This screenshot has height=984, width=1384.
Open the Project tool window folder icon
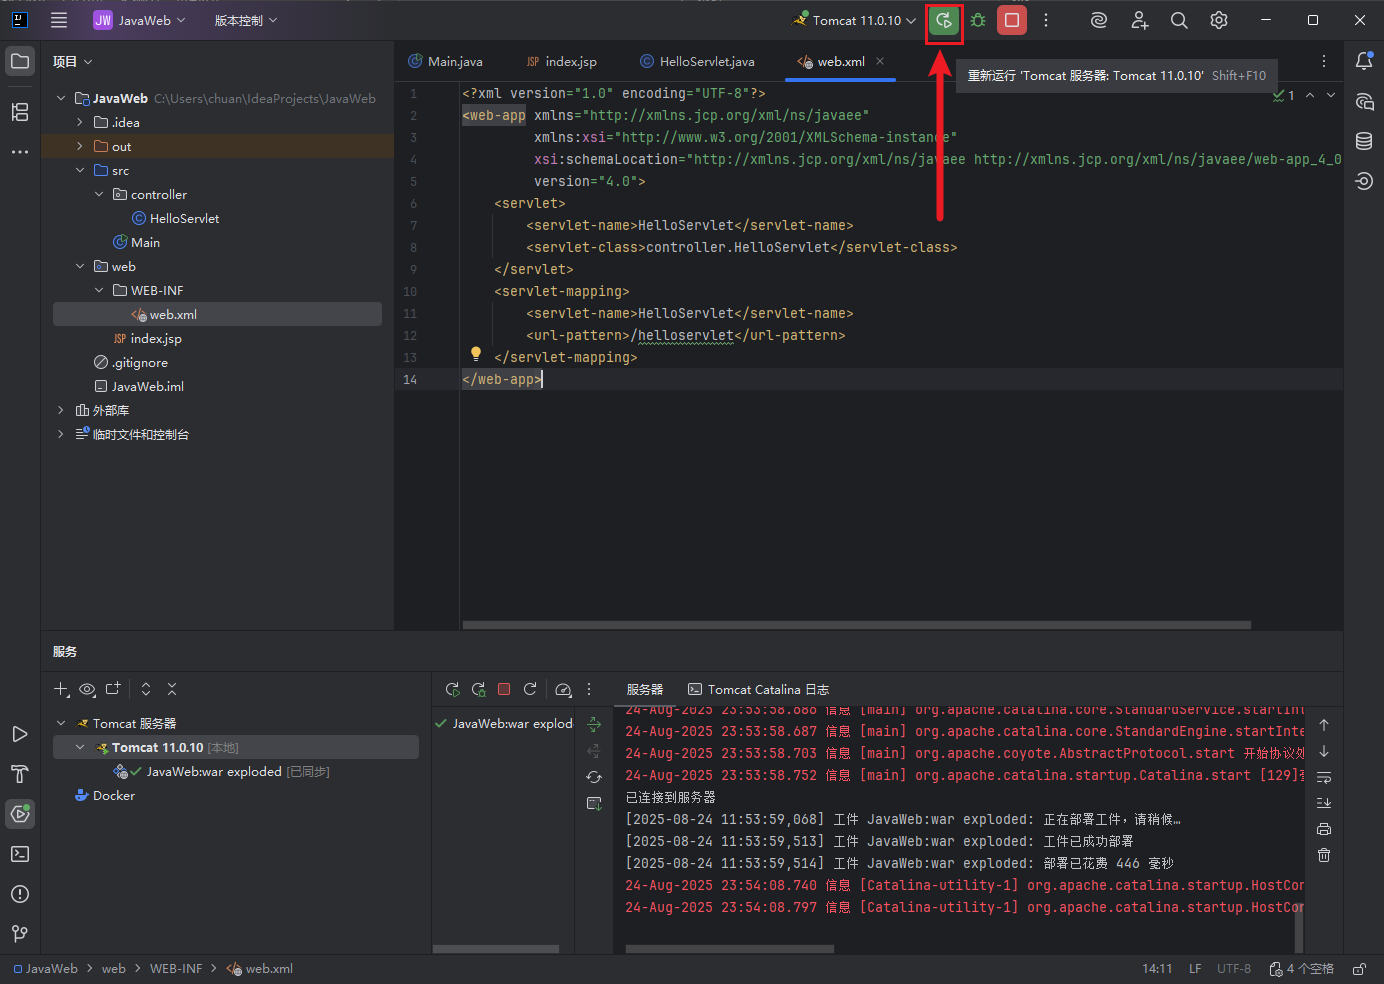20,61
